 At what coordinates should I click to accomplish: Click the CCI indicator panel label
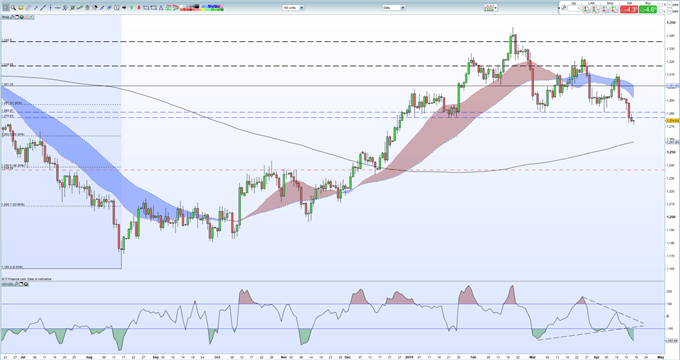(x=7, y=284)
